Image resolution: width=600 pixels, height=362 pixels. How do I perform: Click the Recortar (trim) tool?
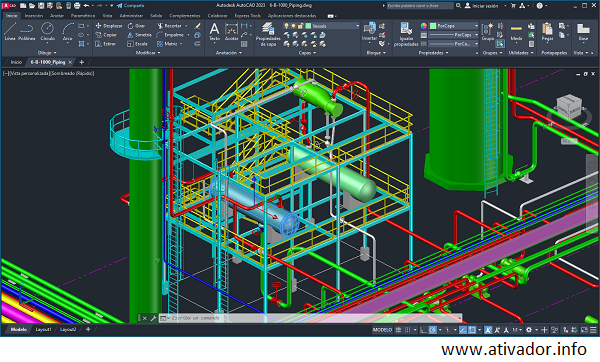(x=170, y=26)
